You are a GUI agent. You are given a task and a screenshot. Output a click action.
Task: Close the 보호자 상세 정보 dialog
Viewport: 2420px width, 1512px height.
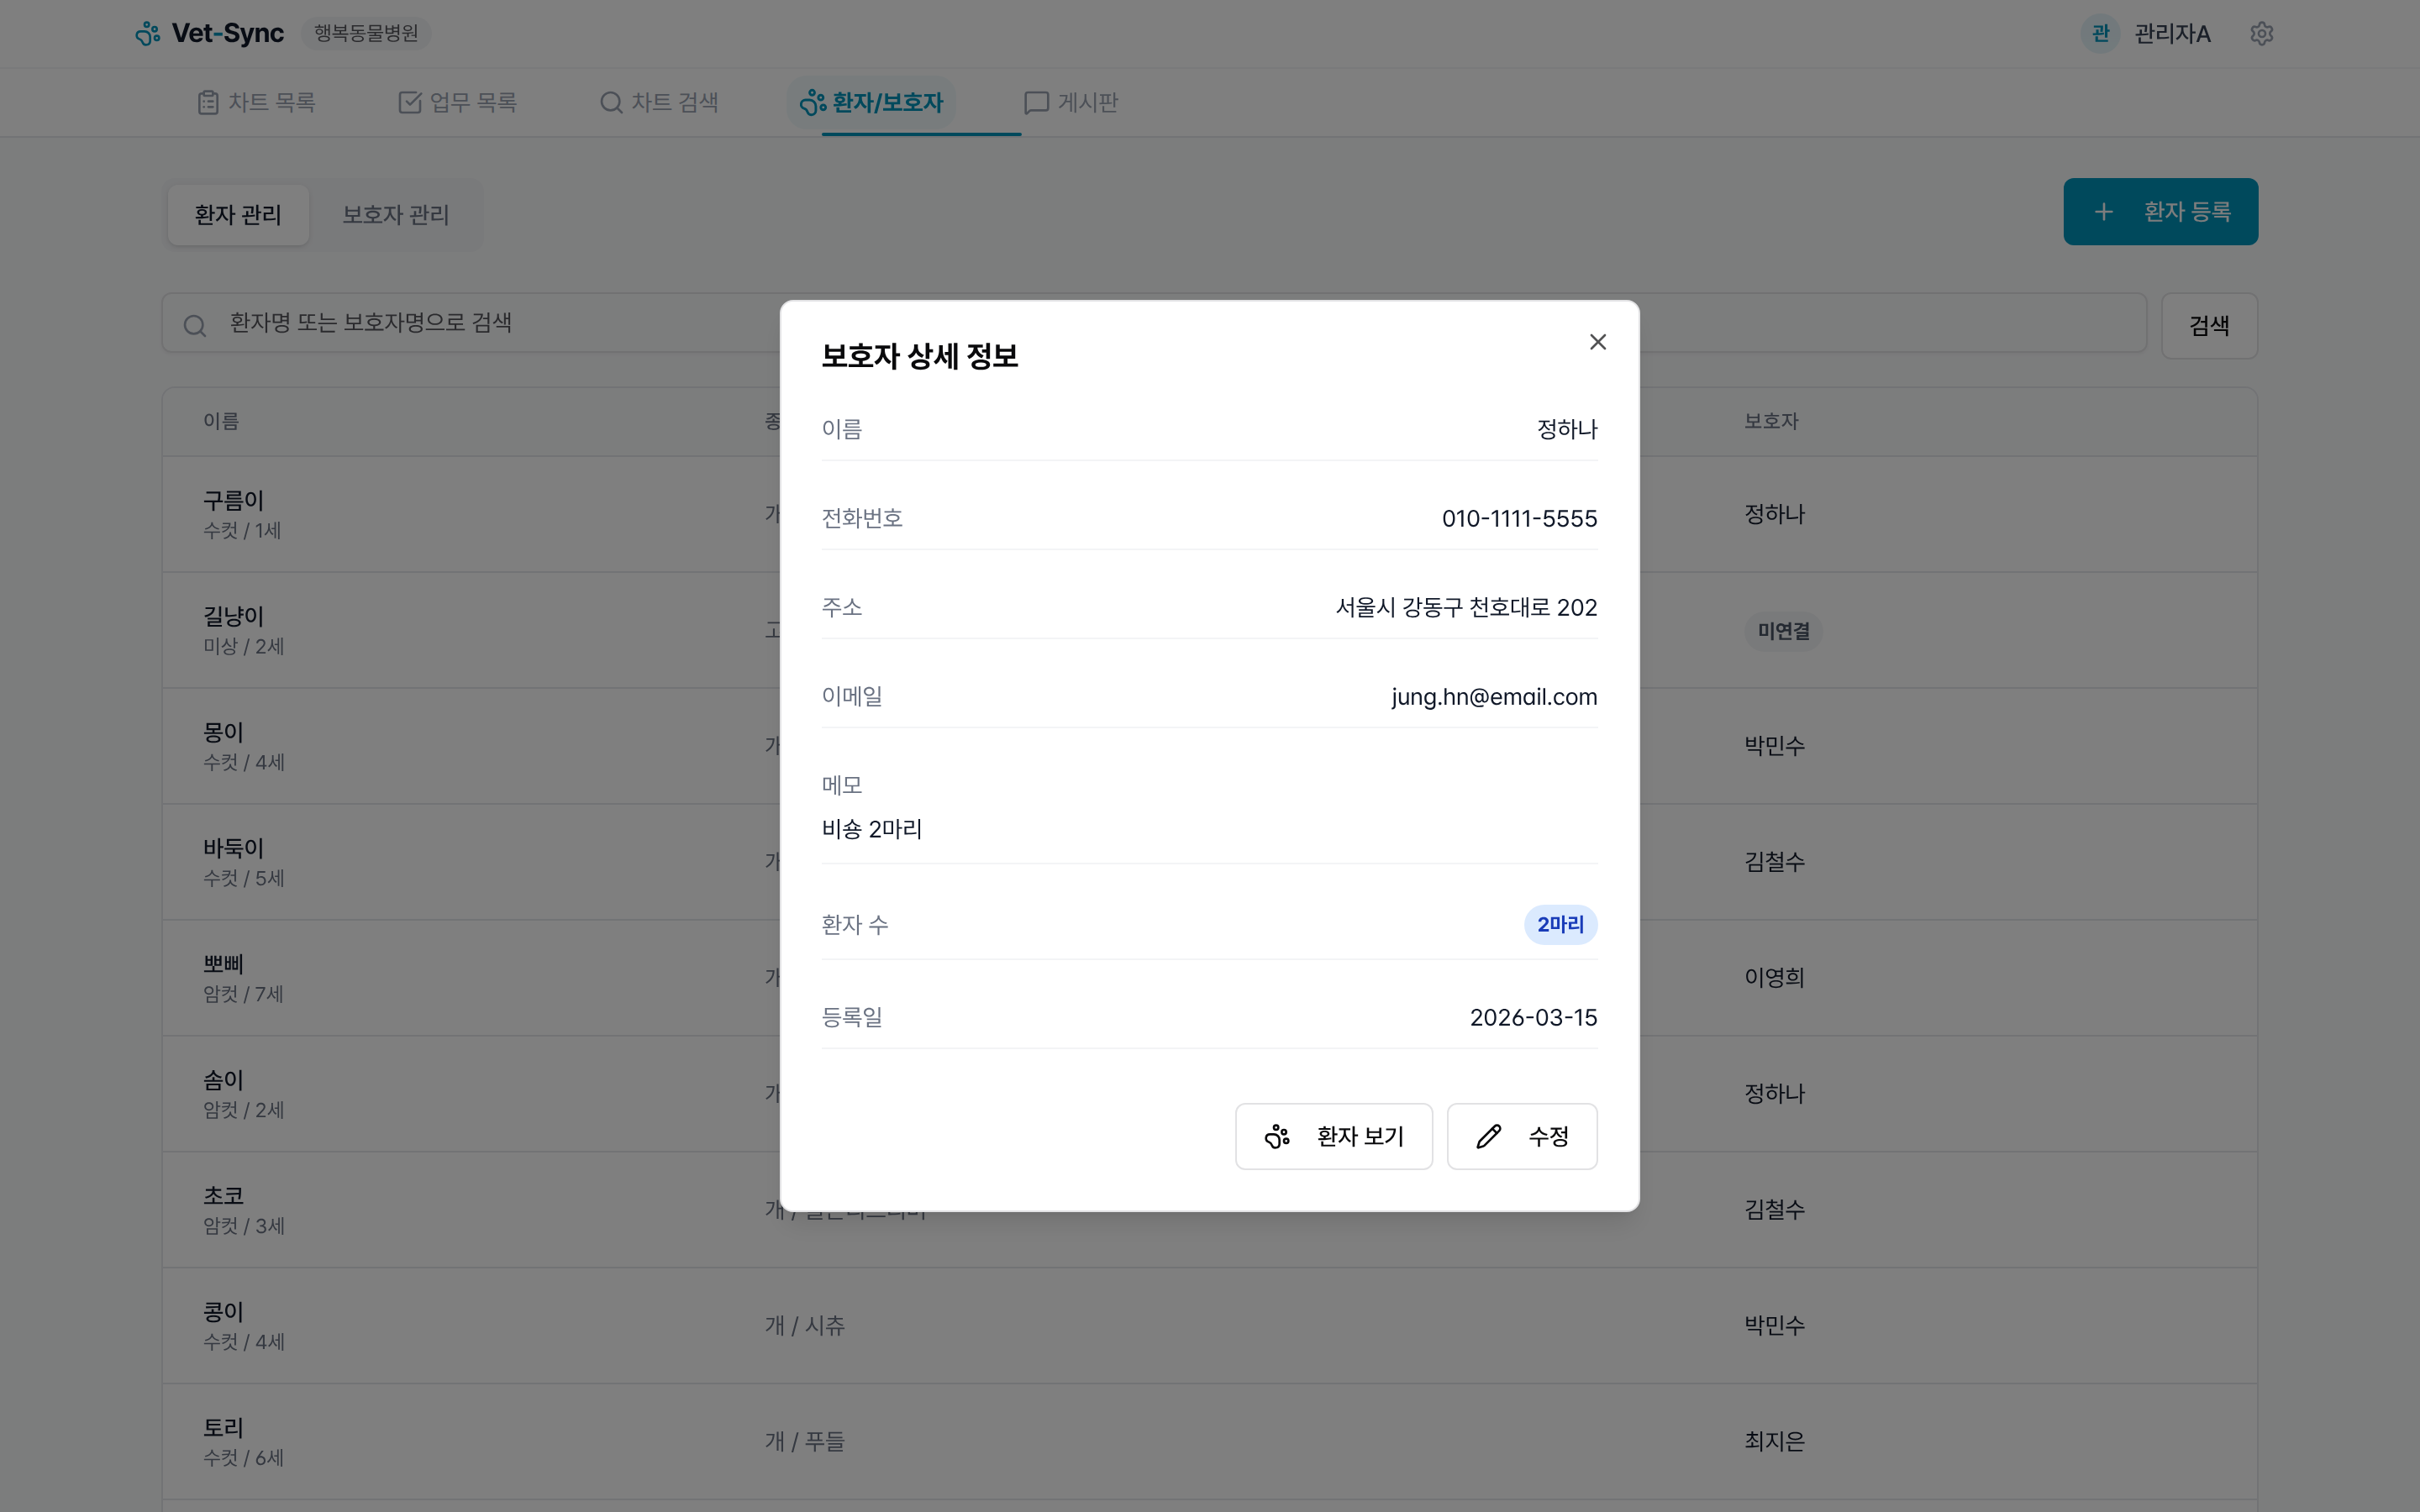pyautogui.click(x=1597, y=341)
